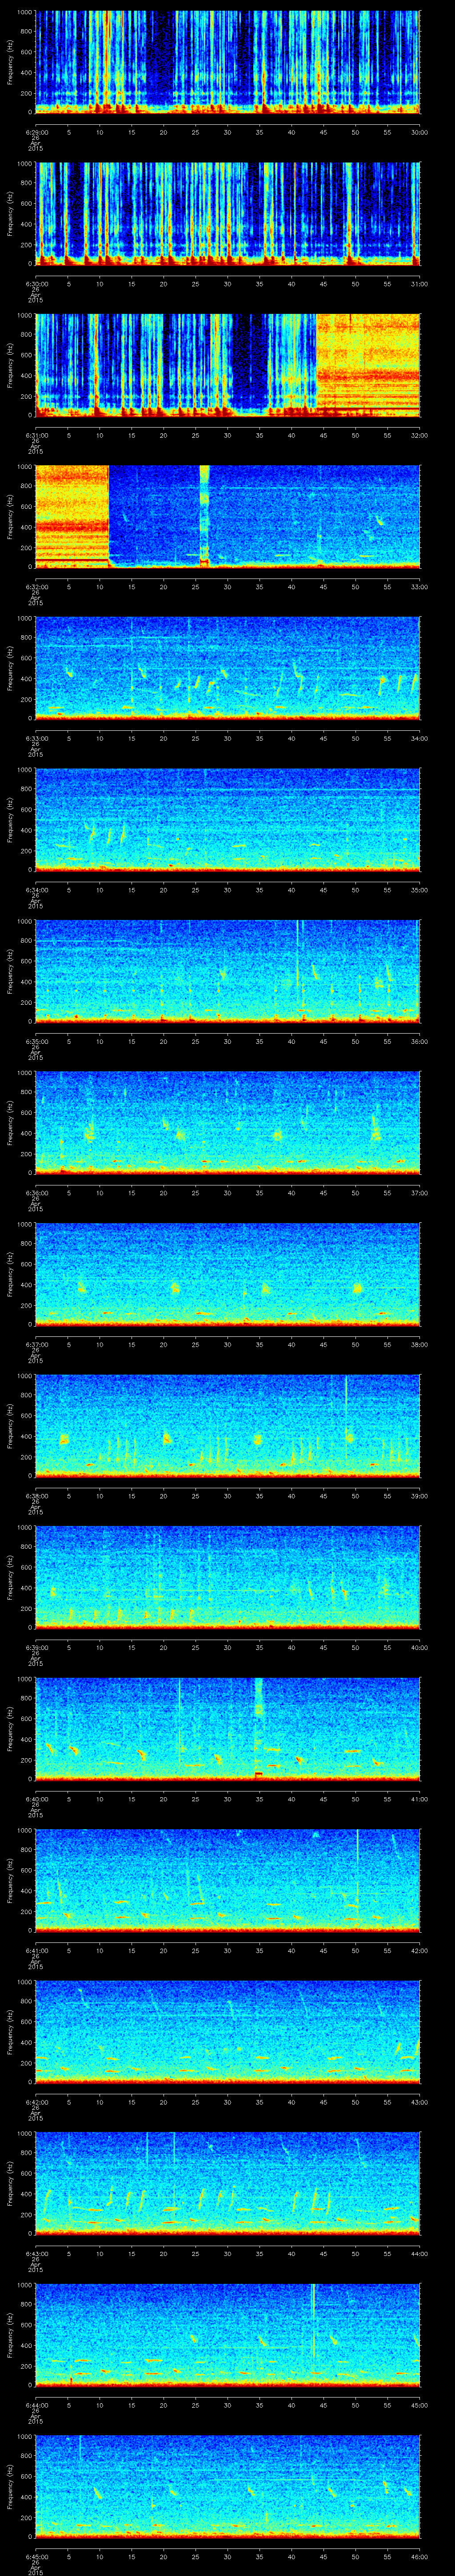Image resolution: width=455 pixels, height=2576 pixels.
Task: Select the spectrogram panel starting at 6:30:00
Action: pos(228,214)
